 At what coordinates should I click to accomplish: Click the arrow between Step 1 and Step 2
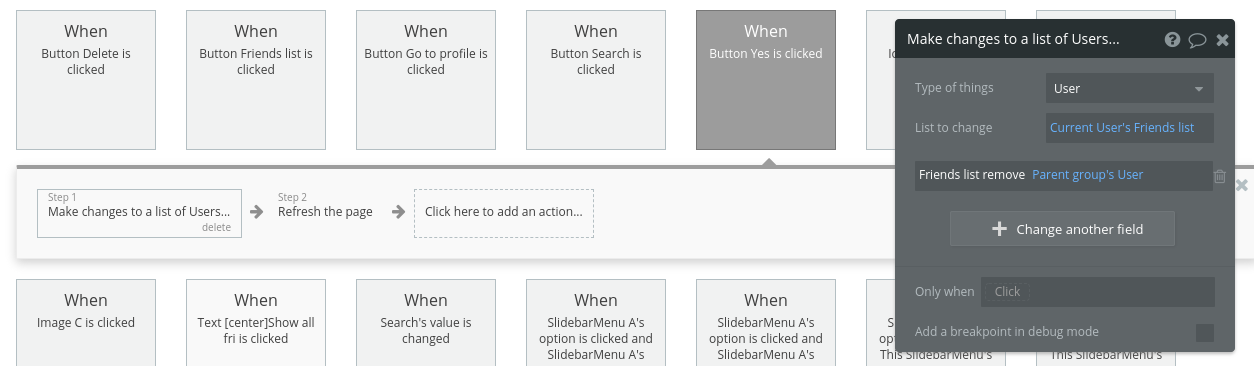257,212
